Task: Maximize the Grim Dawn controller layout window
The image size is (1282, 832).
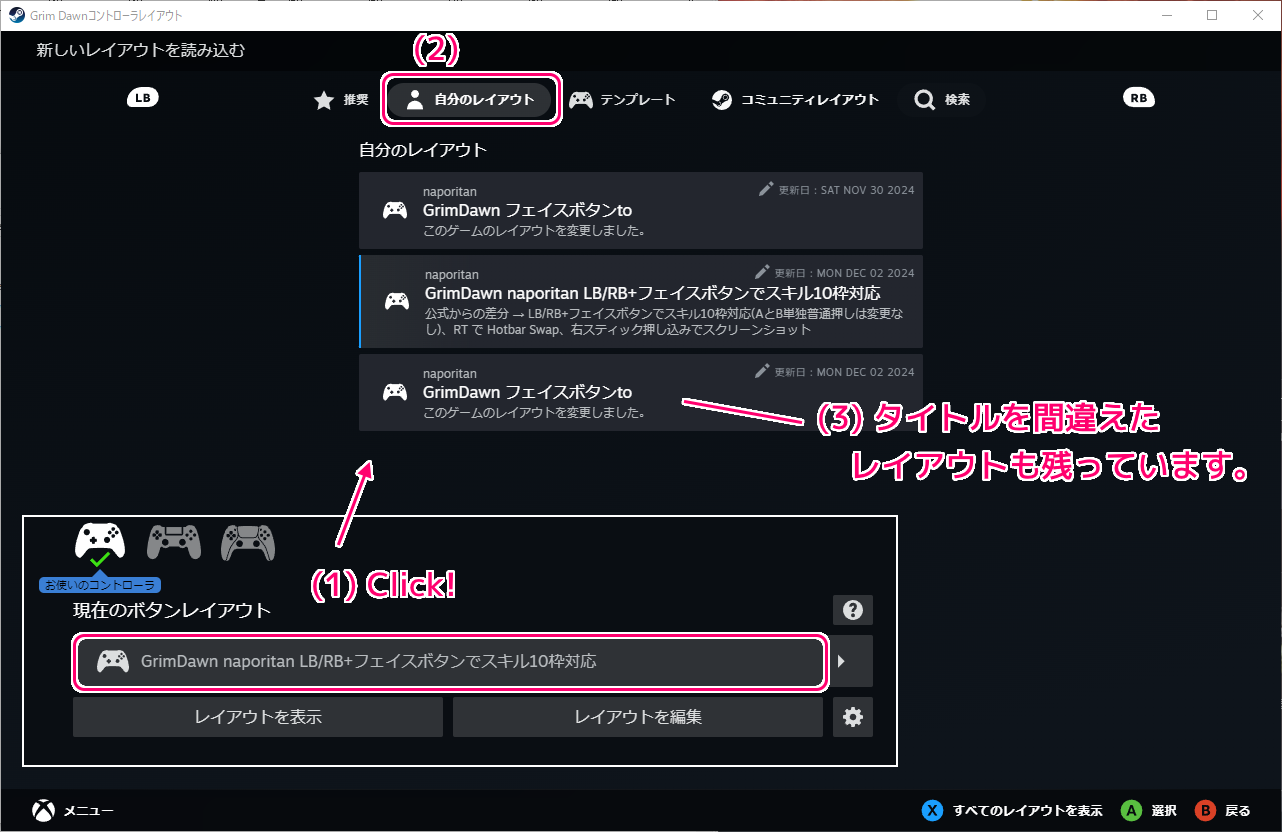Action: [x=1212, y=15]
